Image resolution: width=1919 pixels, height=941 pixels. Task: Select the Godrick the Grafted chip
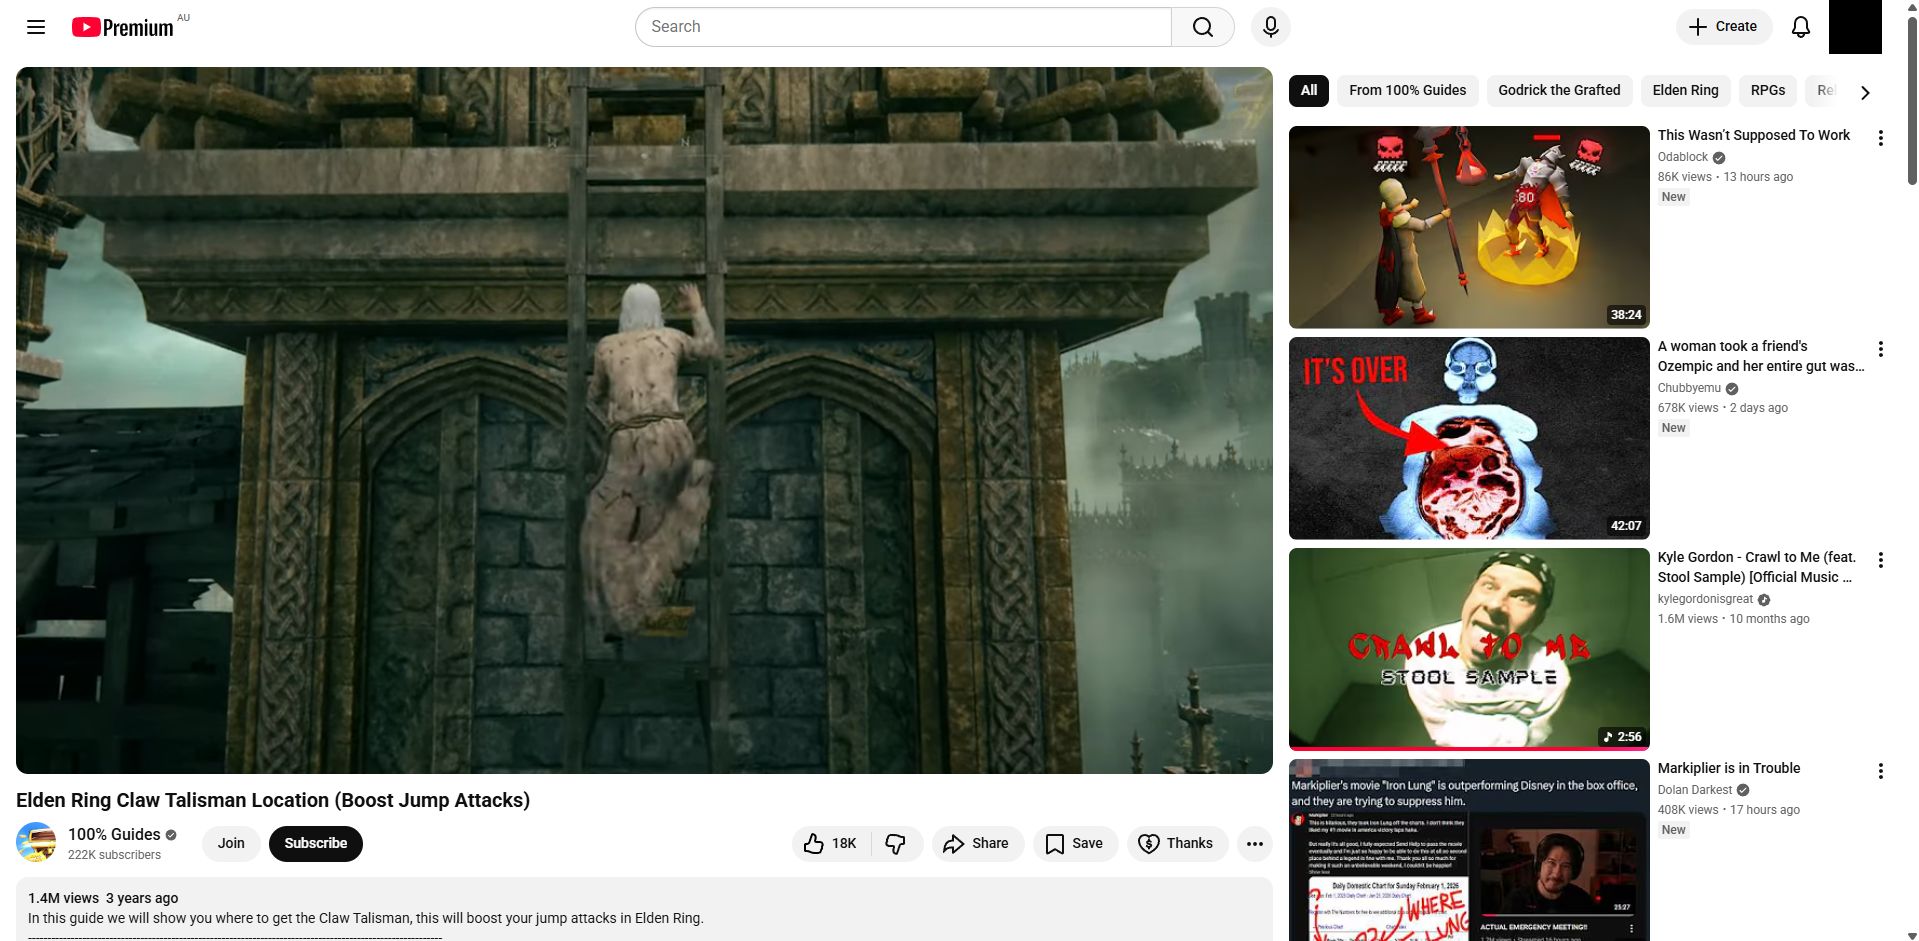coord(1558,90)
